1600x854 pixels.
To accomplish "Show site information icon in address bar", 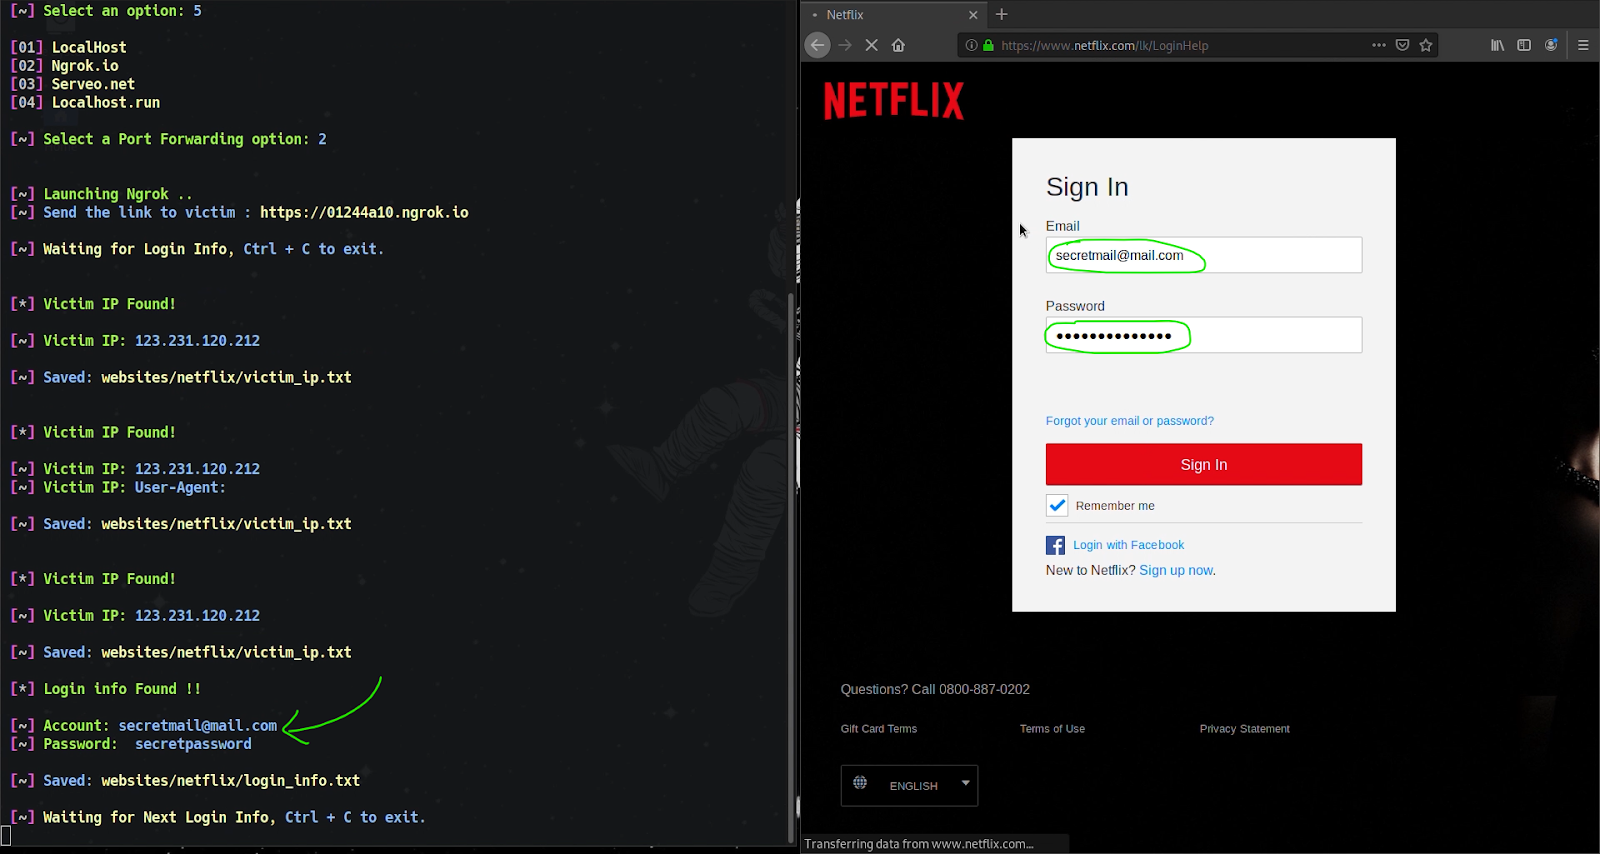I will coord(971,45).
